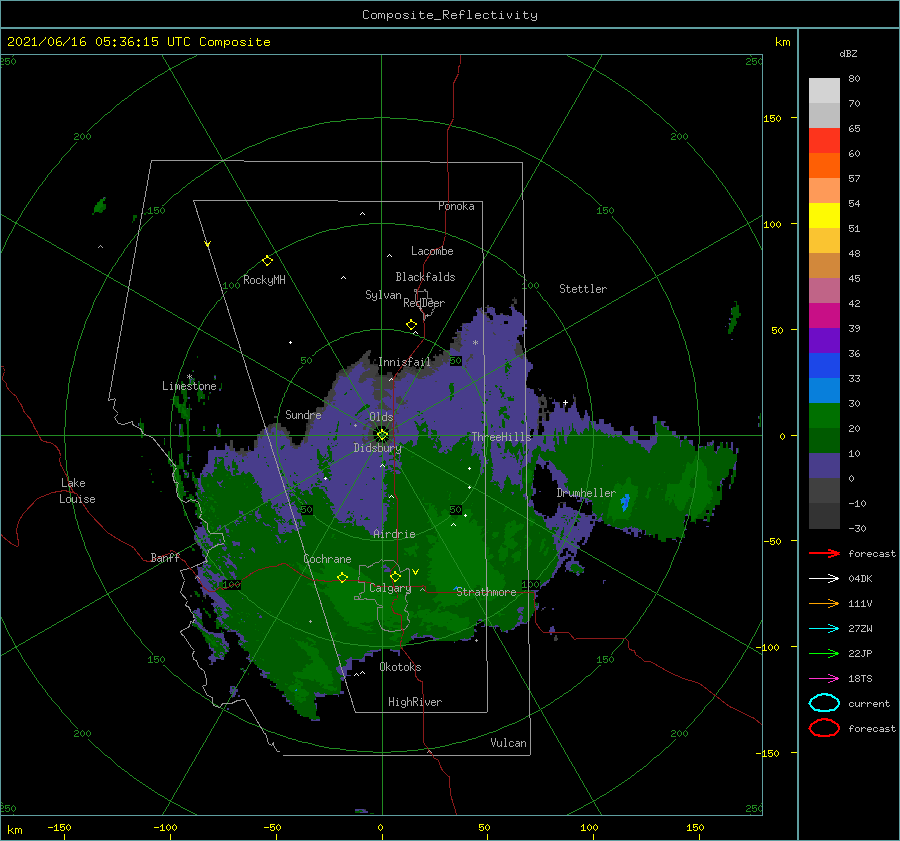900x841 pixels.
Task: Click the orange 111V arrow legend icon
Action: pyautogui.click(x=824, y=603)
